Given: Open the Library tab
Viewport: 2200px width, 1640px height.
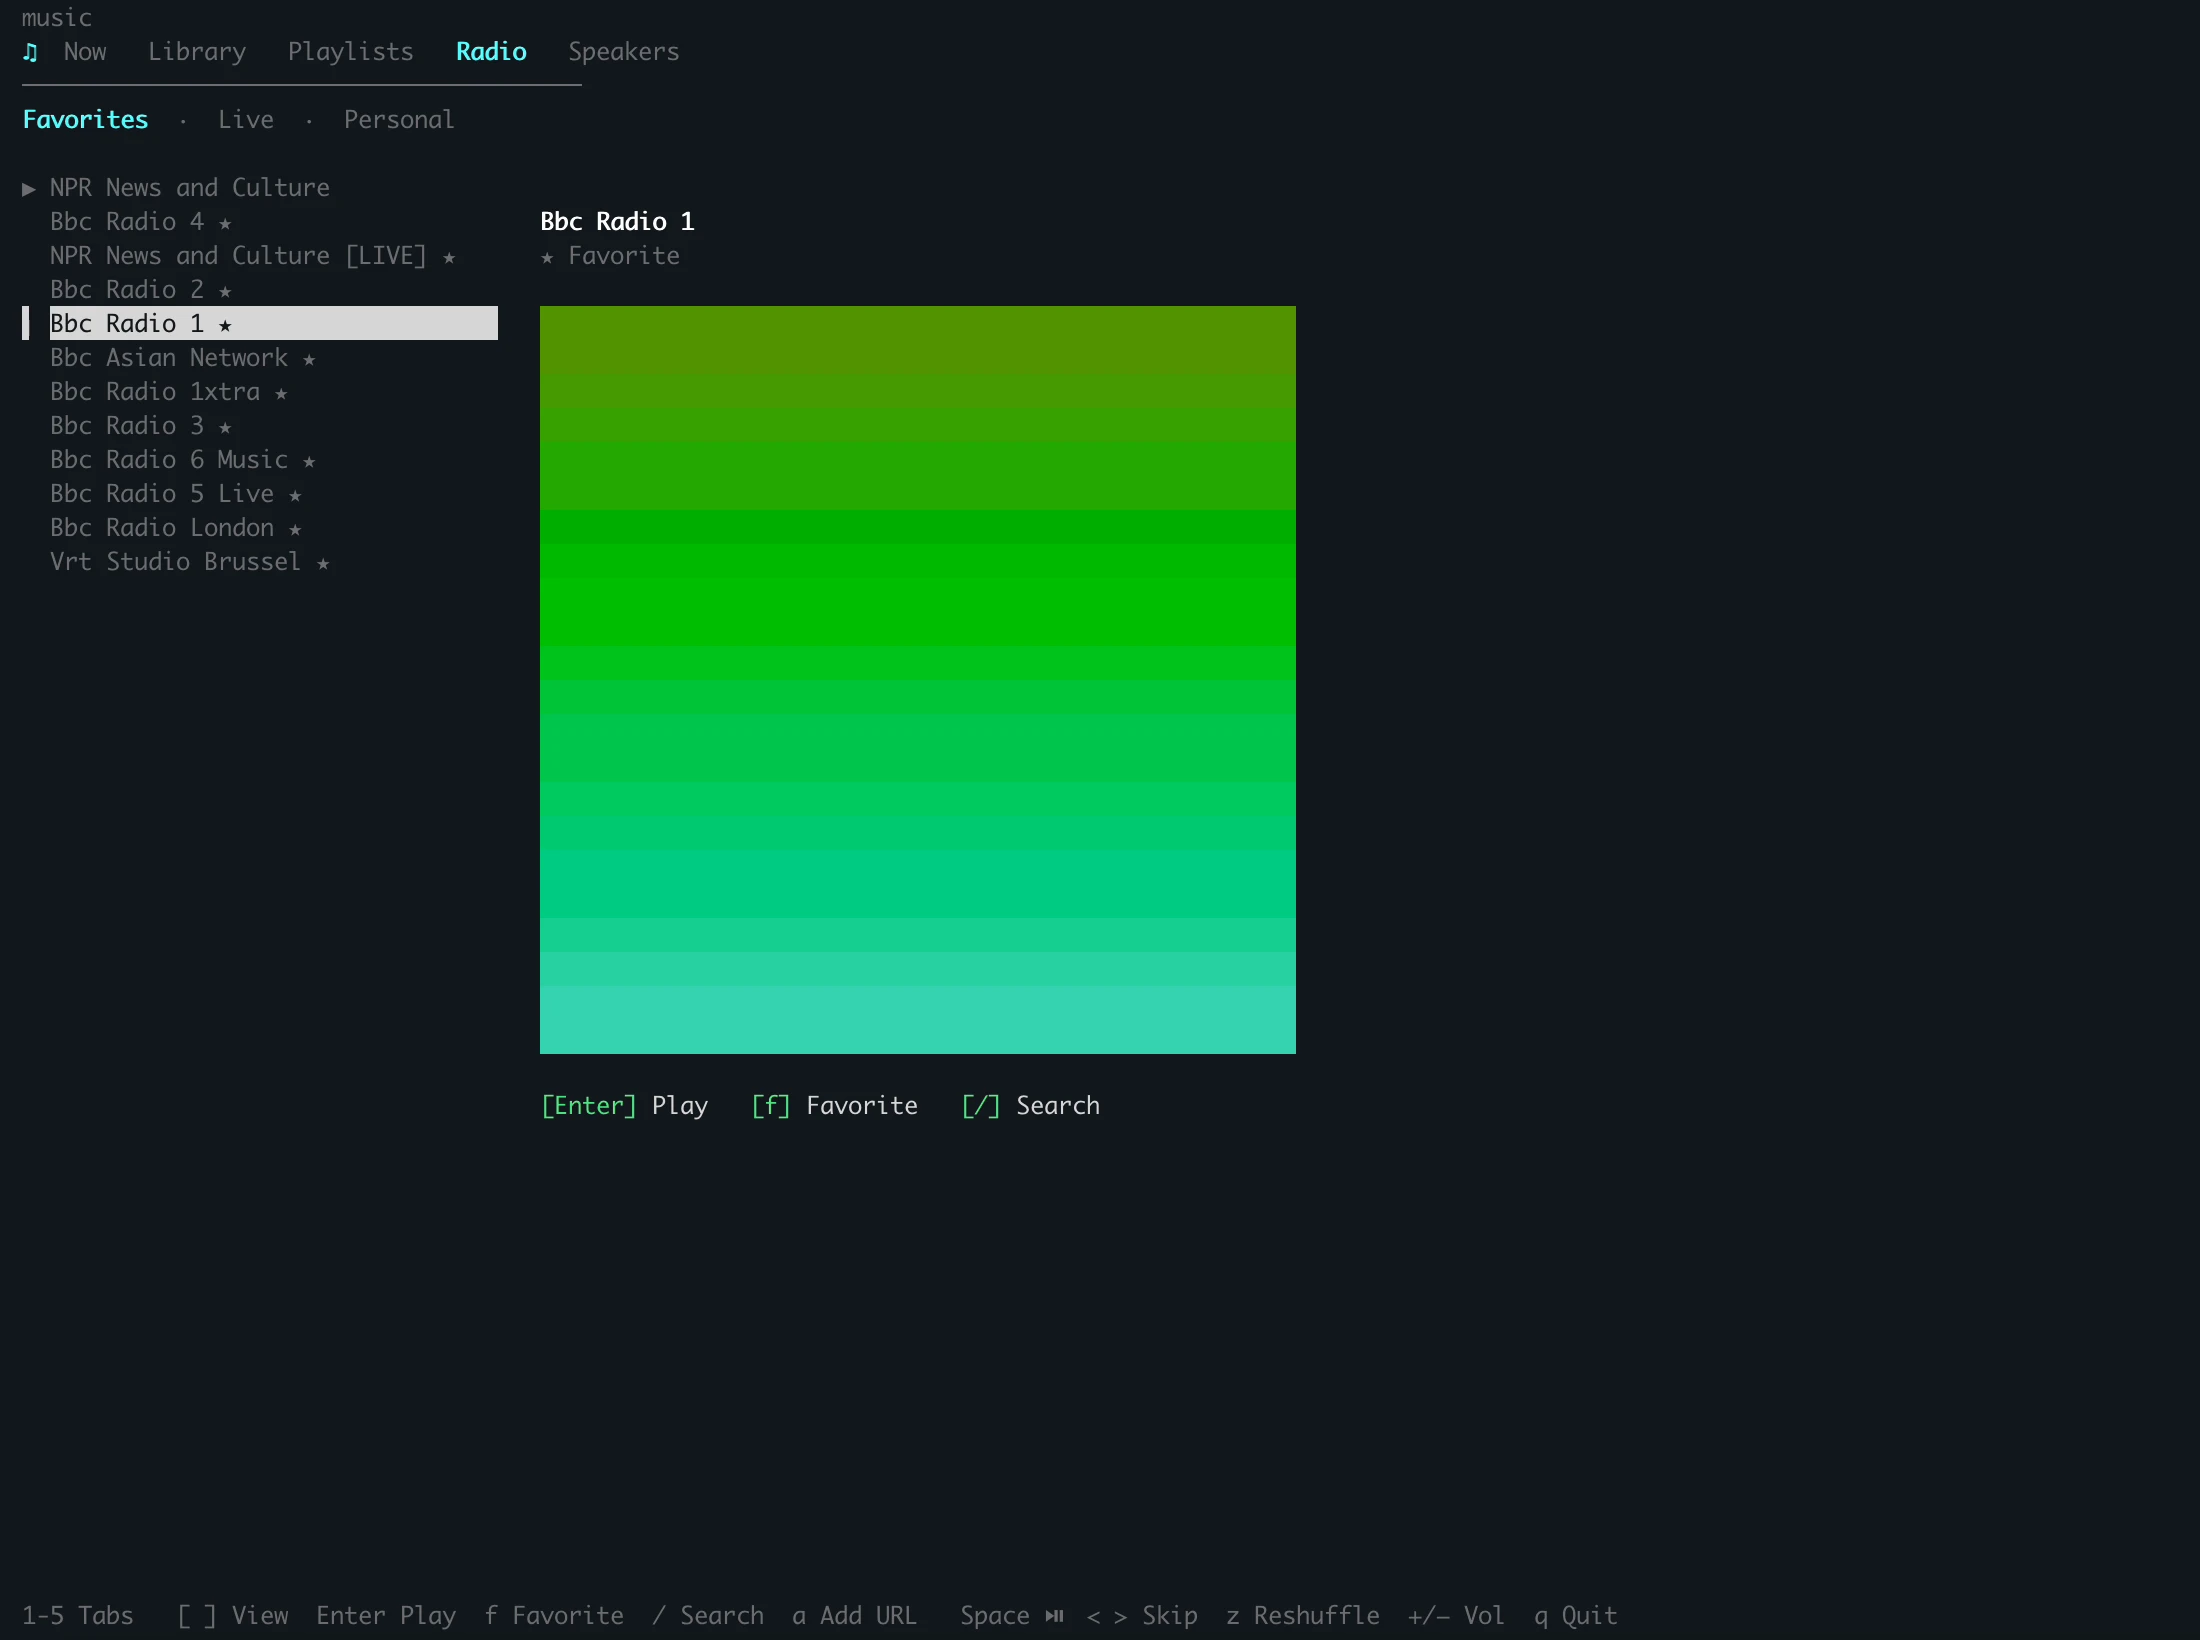Looking at the screenshot, I should click(x=197, y=52).
